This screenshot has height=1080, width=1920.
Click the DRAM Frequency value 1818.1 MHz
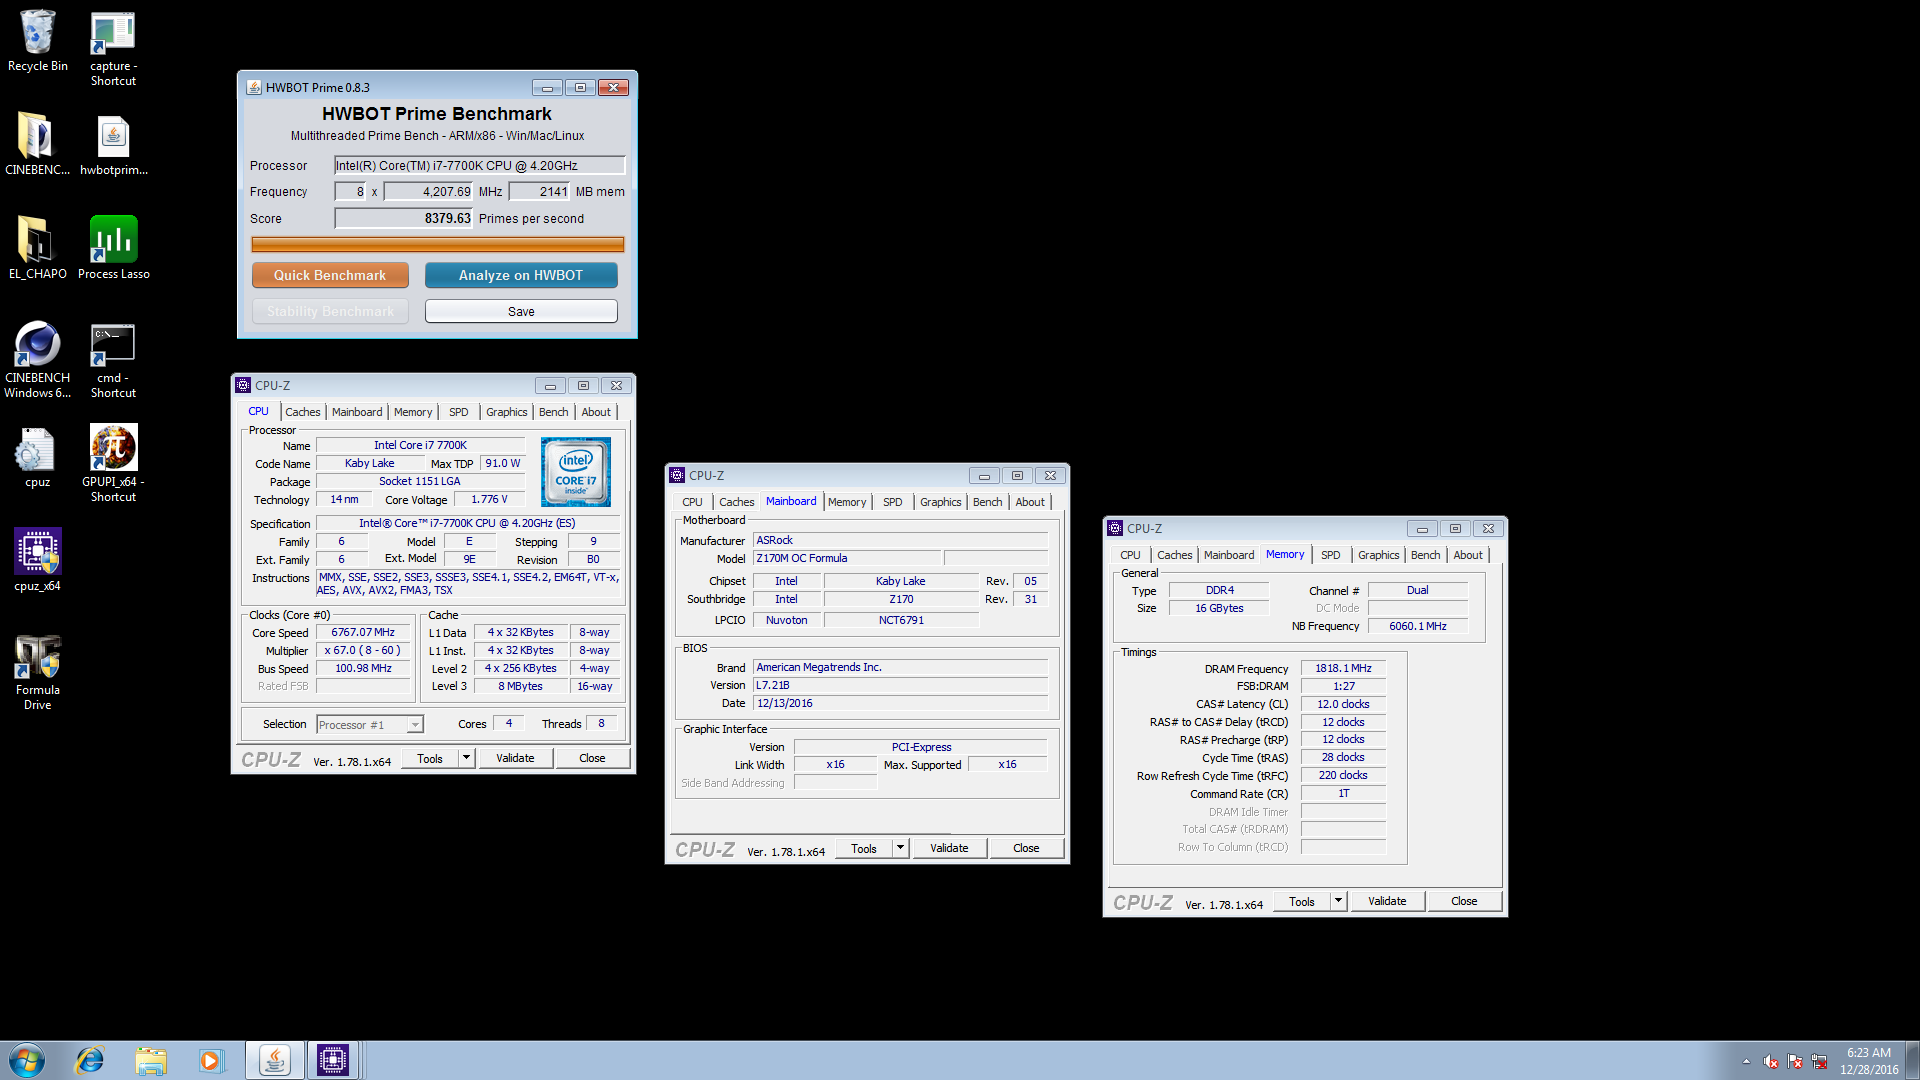[x=1343, y=668]
